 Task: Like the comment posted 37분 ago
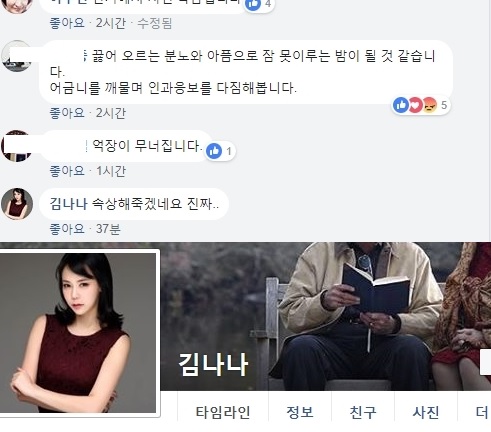67,229
